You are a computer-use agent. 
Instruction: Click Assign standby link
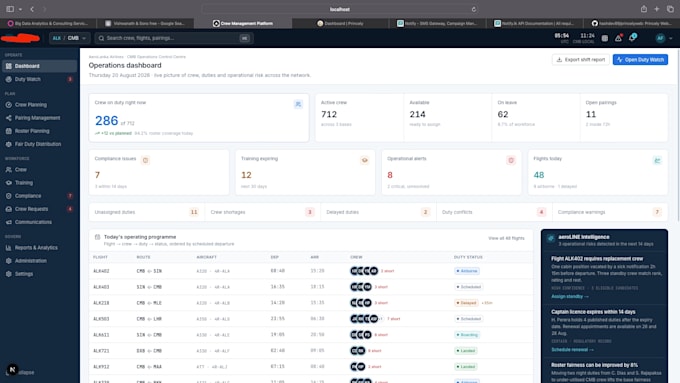coord(569,296)
